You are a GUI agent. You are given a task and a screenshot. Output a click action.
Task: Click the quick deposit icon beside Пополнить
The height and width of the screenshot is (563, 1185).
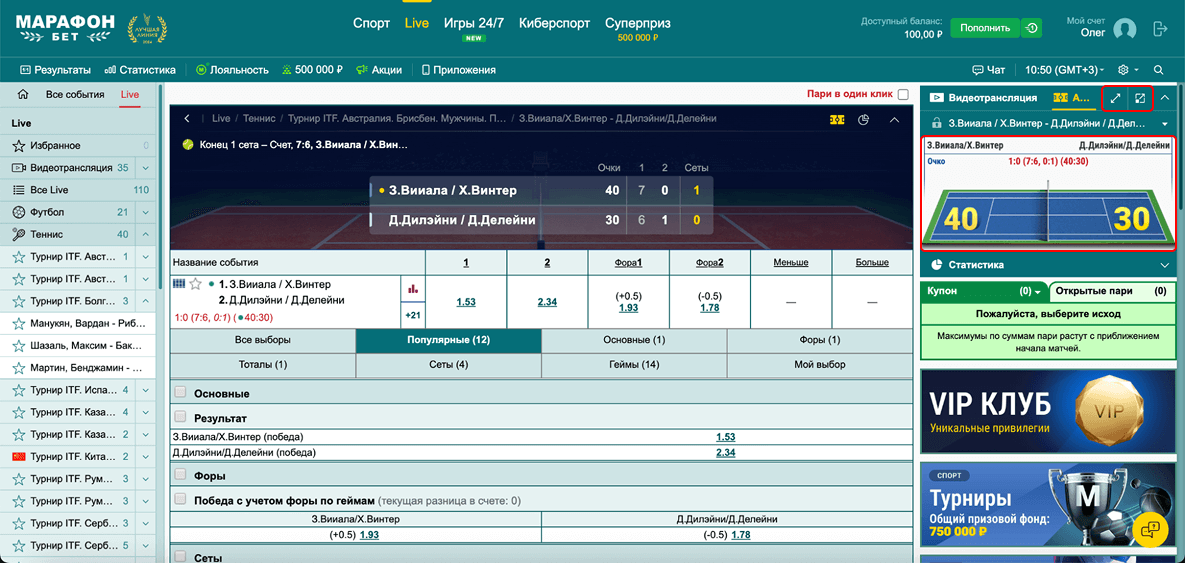click(1032, 28)
